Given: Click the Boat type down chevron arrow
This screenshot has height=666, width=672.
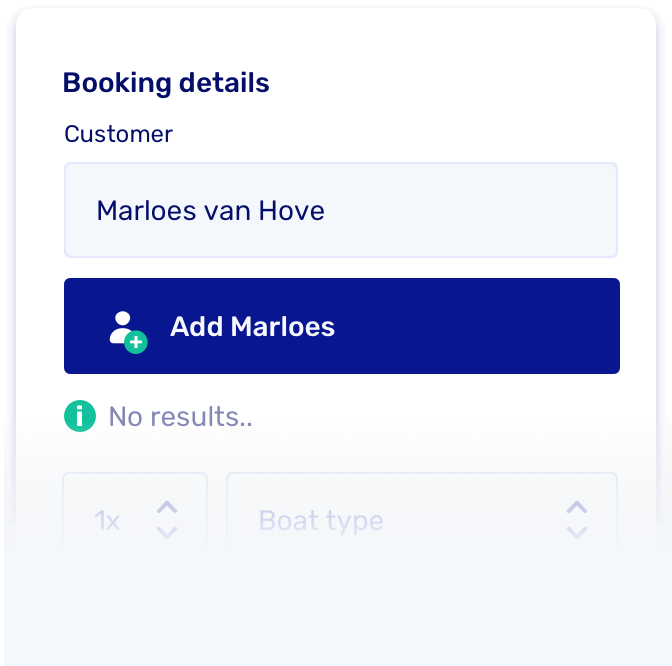Looking at the screenshot, I should coord(577,533).
